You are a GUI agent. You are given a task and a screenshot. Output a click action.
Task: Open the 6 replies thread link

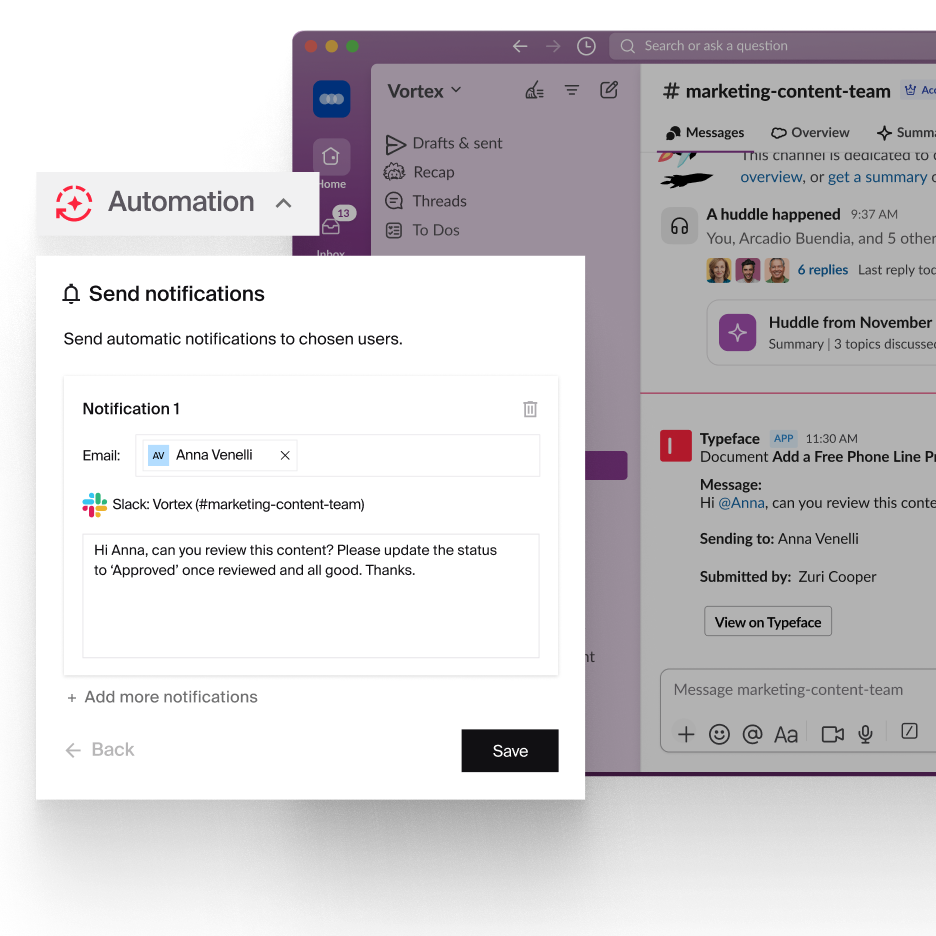823,270
